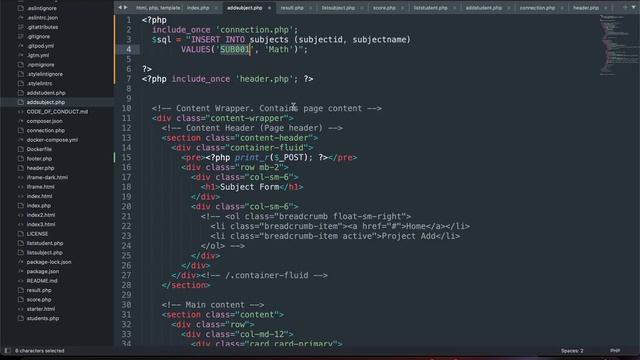This screenshot has width=640, height=360.
Task: Open the tab list dropdown arrow
Action: (633, 7)
